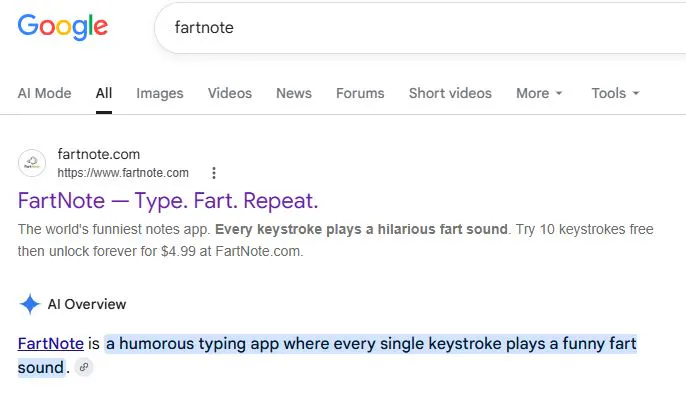Viewport: 686px width, 404px height.
Task: Click the source link icon after 'sound.'
Action: pos(84,367)
